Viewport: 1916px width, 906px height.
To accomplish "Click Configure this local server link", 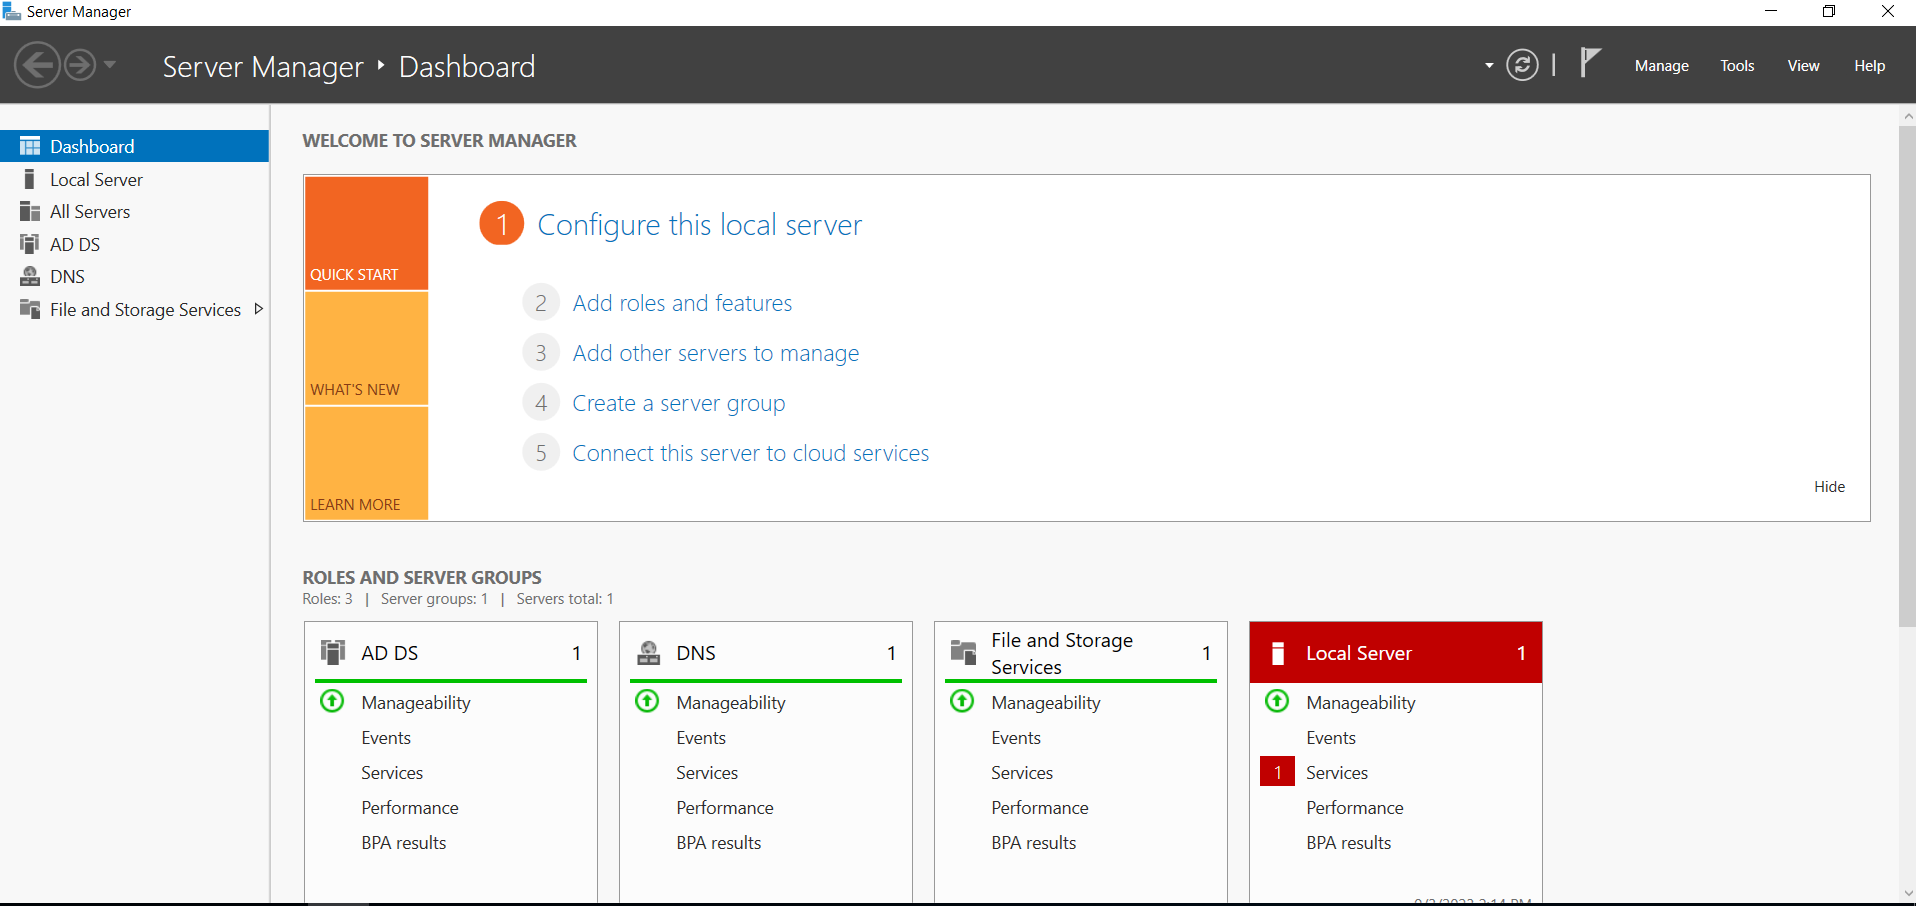I will coord(699,225).
